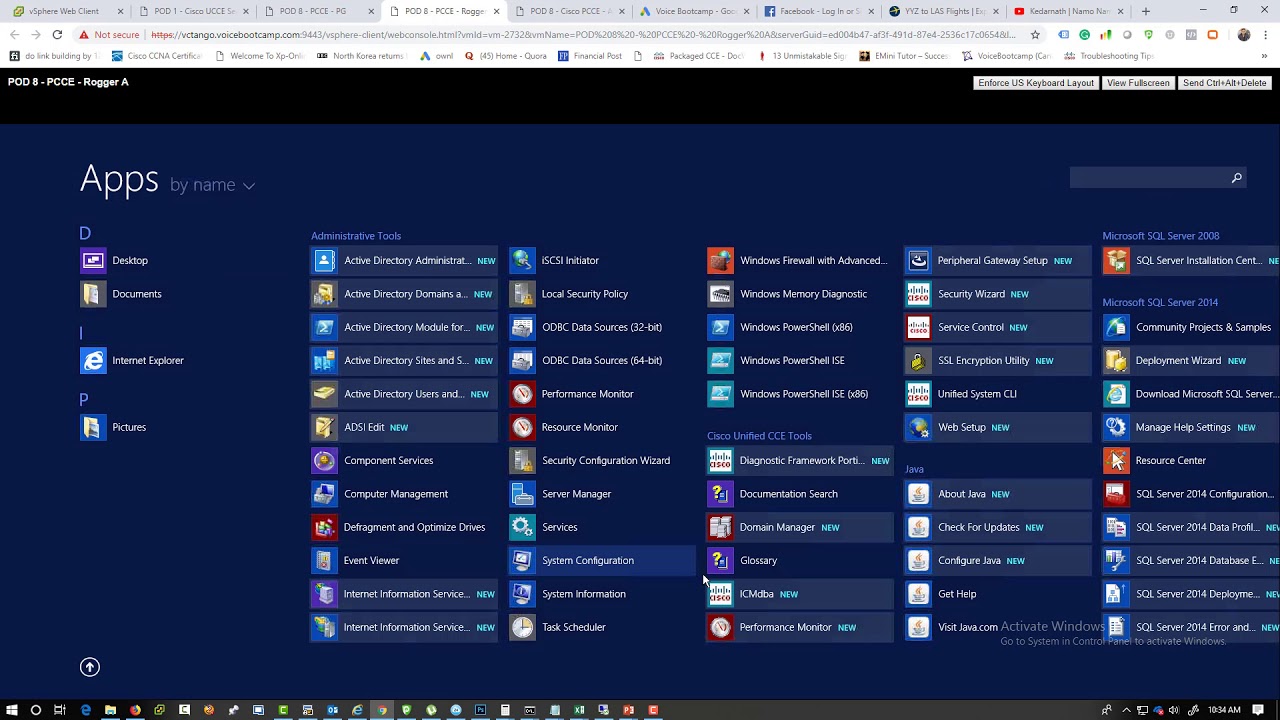Open the Pictures folder icon
The width and height of the screenshot is (1280, 720).
click(93, 428)
